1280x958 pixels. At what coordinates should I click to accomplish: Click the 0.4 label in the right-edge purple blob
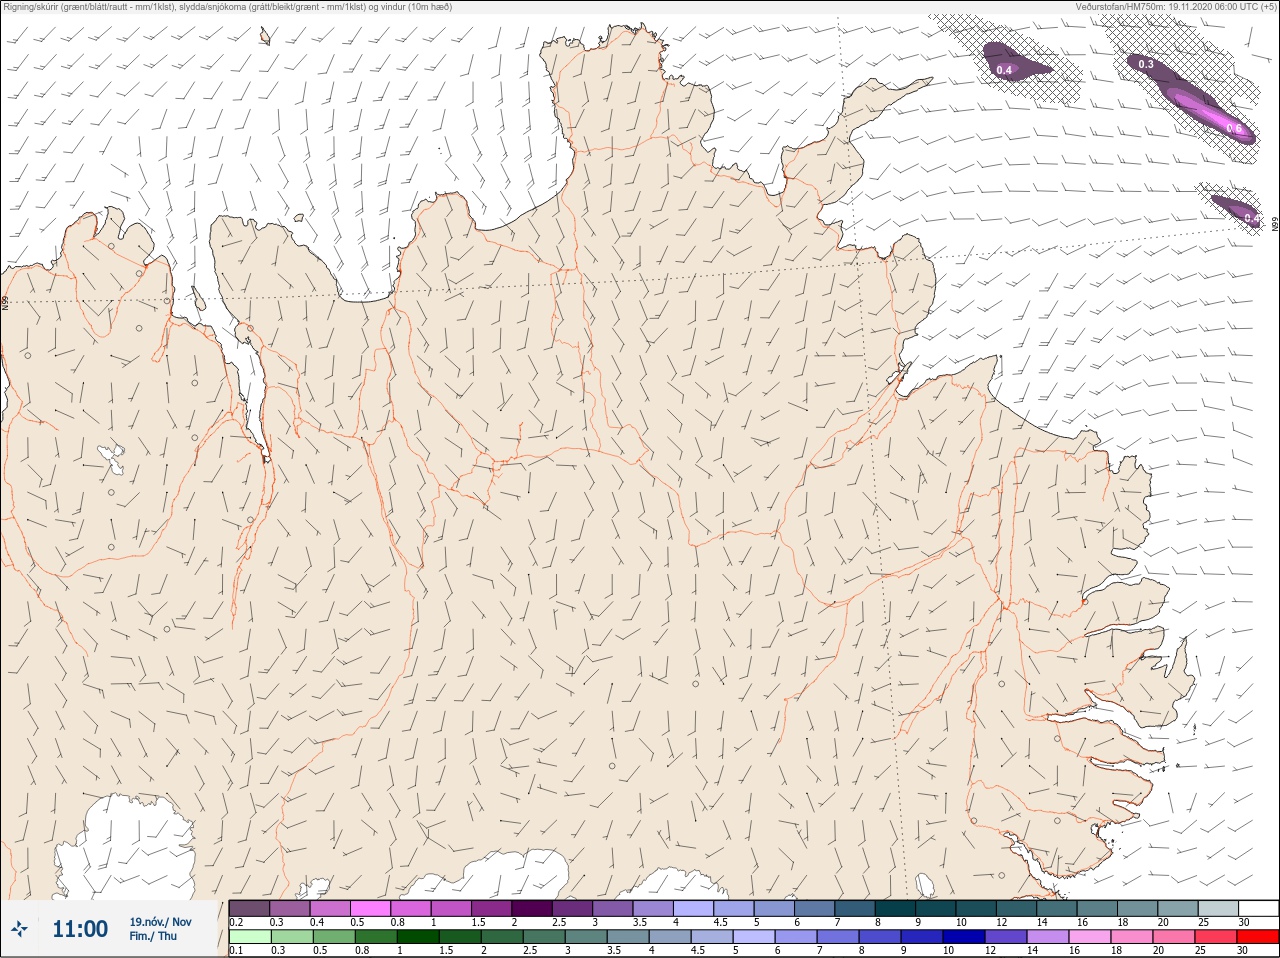pos(1251,218)
